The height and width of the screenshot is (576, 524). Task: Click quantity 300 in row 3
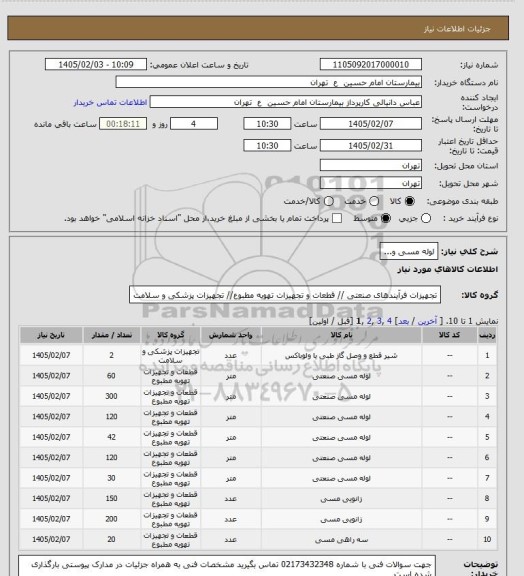[x=111, y=396]
